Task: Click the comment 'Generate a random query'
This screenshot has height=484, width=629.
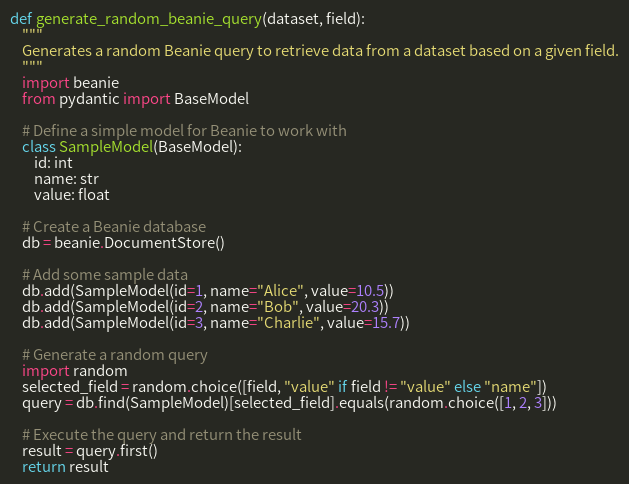Action: pyautogui.click(x=115, y=355)
